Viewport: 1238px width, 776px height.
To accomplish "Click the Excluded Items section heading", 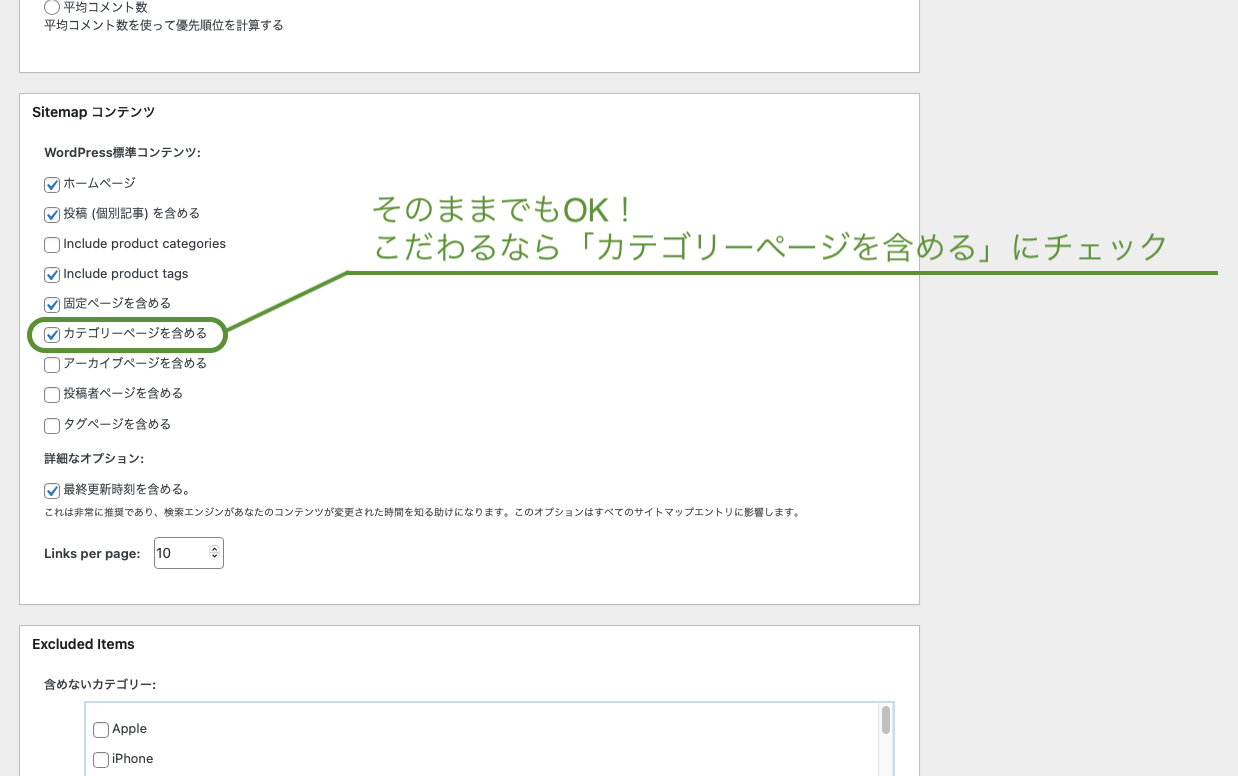I will pos(83,645).
